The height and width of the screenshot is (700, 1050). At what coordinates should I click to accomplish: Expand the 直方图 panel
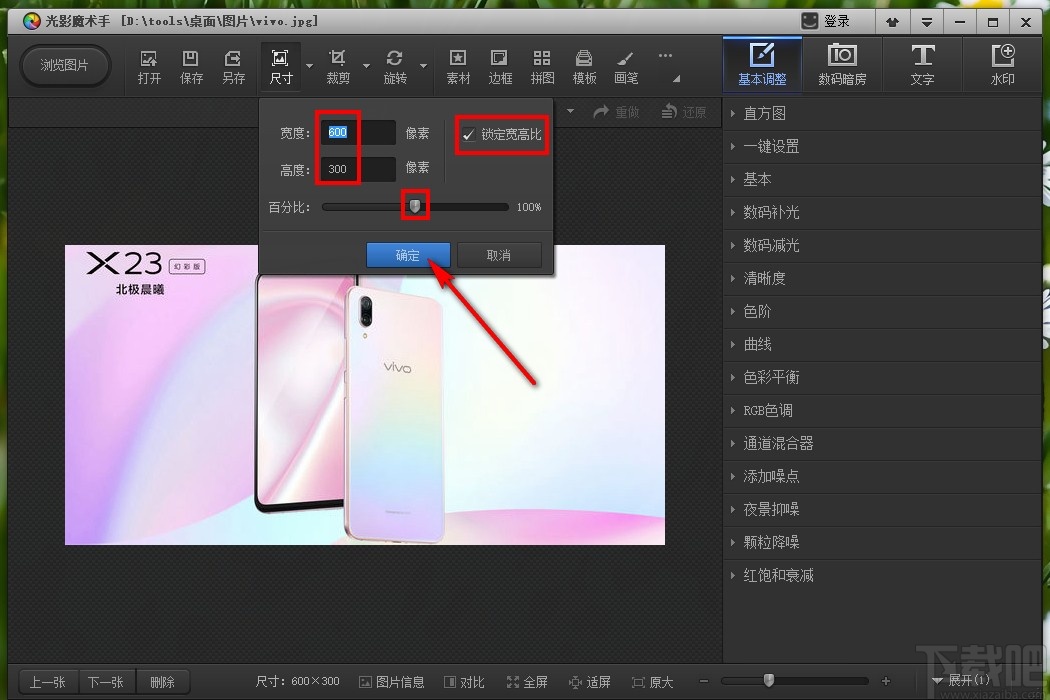882,113
